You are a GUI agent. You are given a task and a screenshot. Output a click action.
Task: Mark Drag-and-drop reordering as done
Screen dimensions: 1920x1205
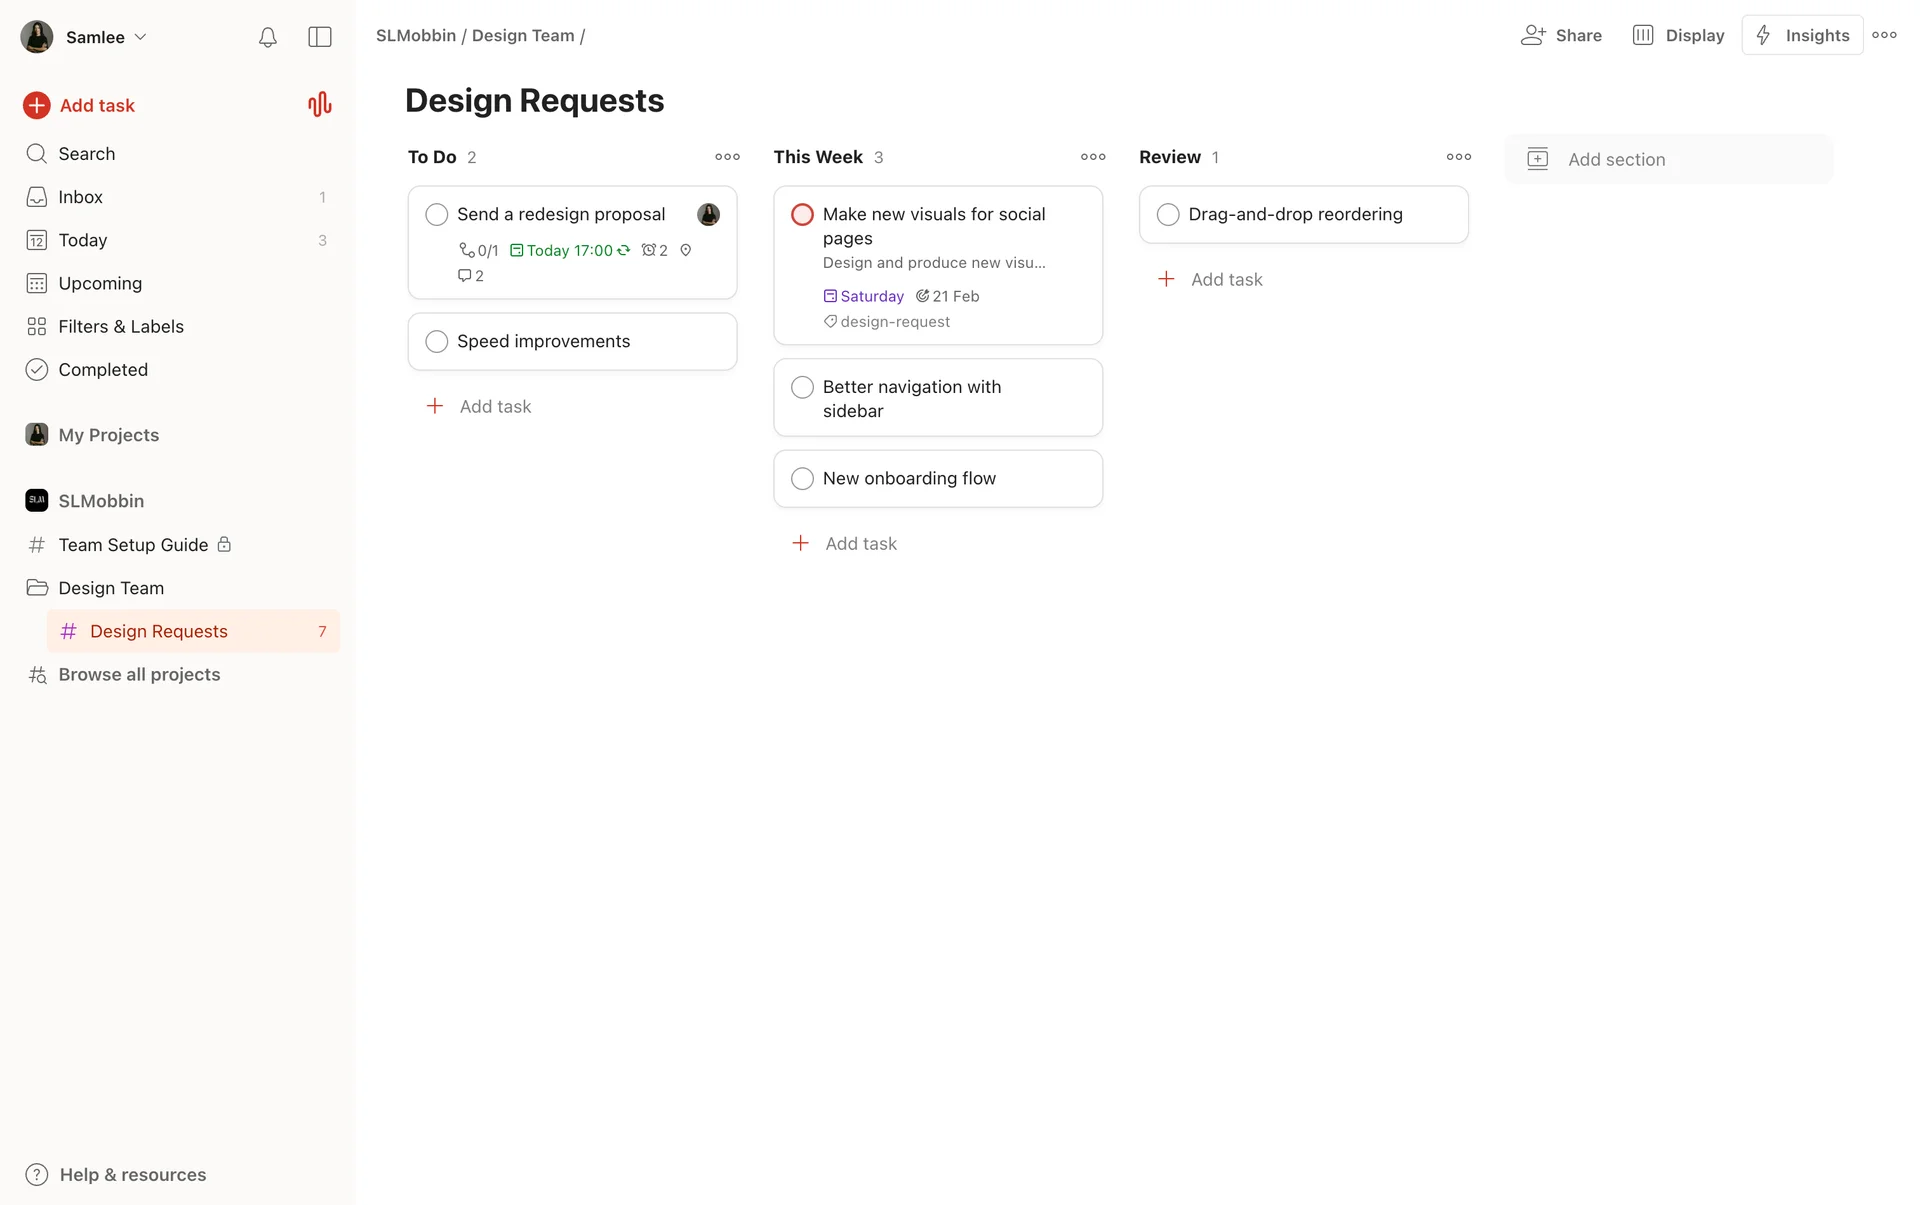point(1168,215)
